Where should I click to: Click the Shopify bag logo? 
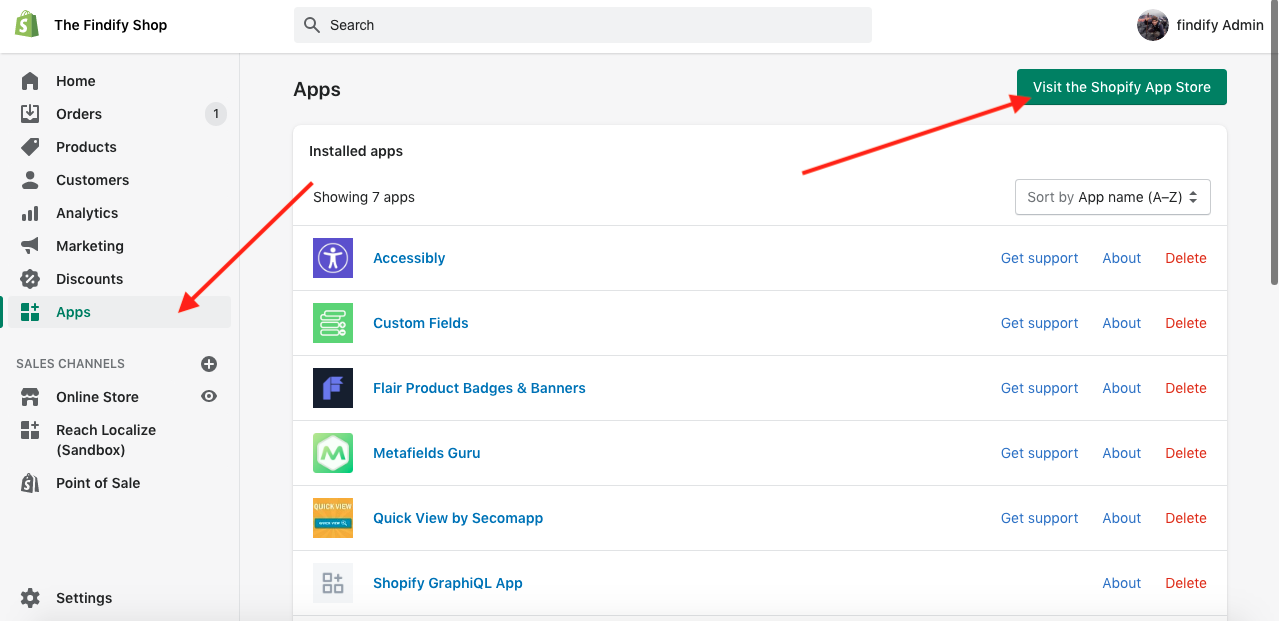coord(27,24)
